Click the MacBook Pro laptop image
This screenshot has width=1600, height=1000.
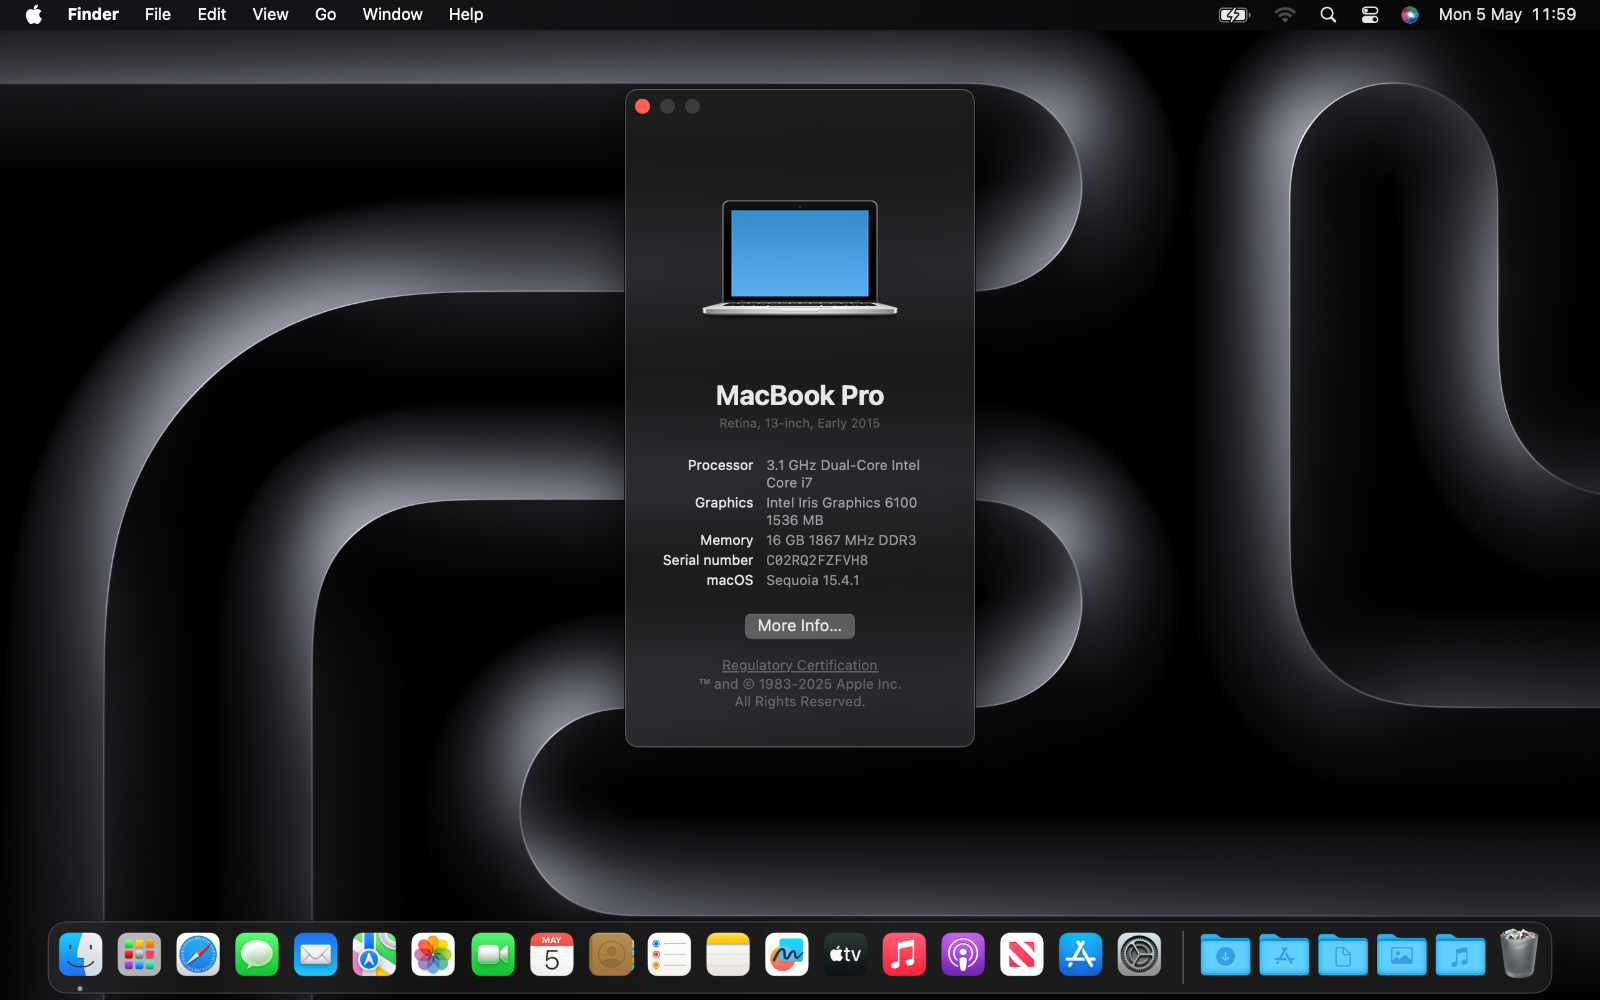800,258
